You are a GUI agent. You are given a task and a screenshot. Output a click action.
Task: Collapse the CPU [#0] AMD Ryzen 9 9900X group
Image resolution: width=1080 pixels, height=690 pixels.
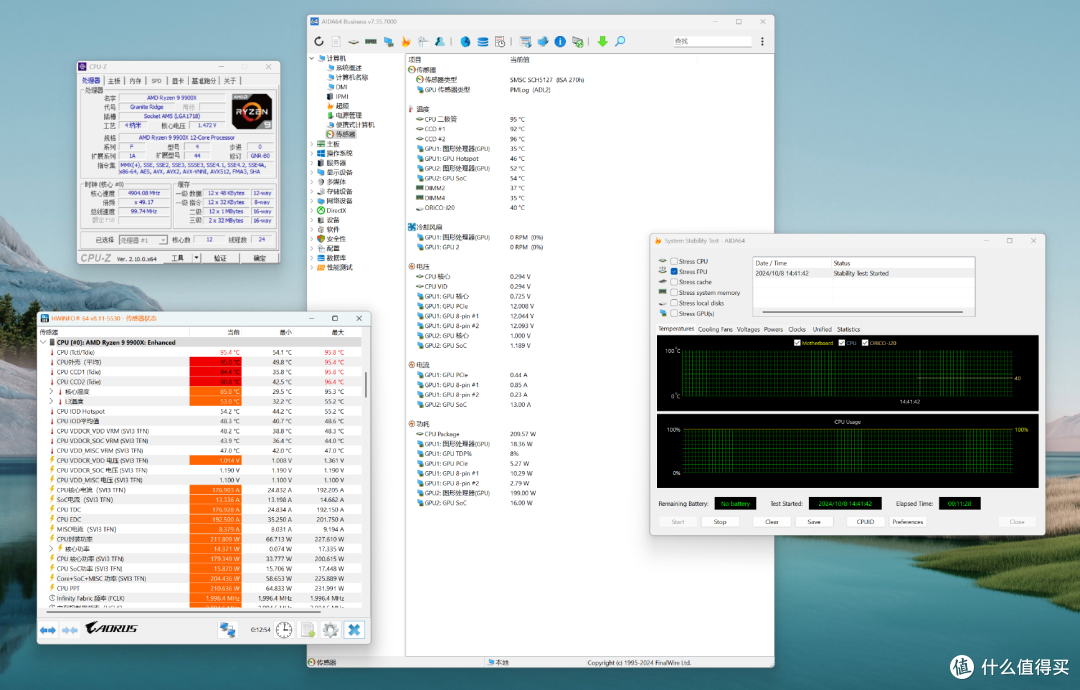tap(43, 342)
